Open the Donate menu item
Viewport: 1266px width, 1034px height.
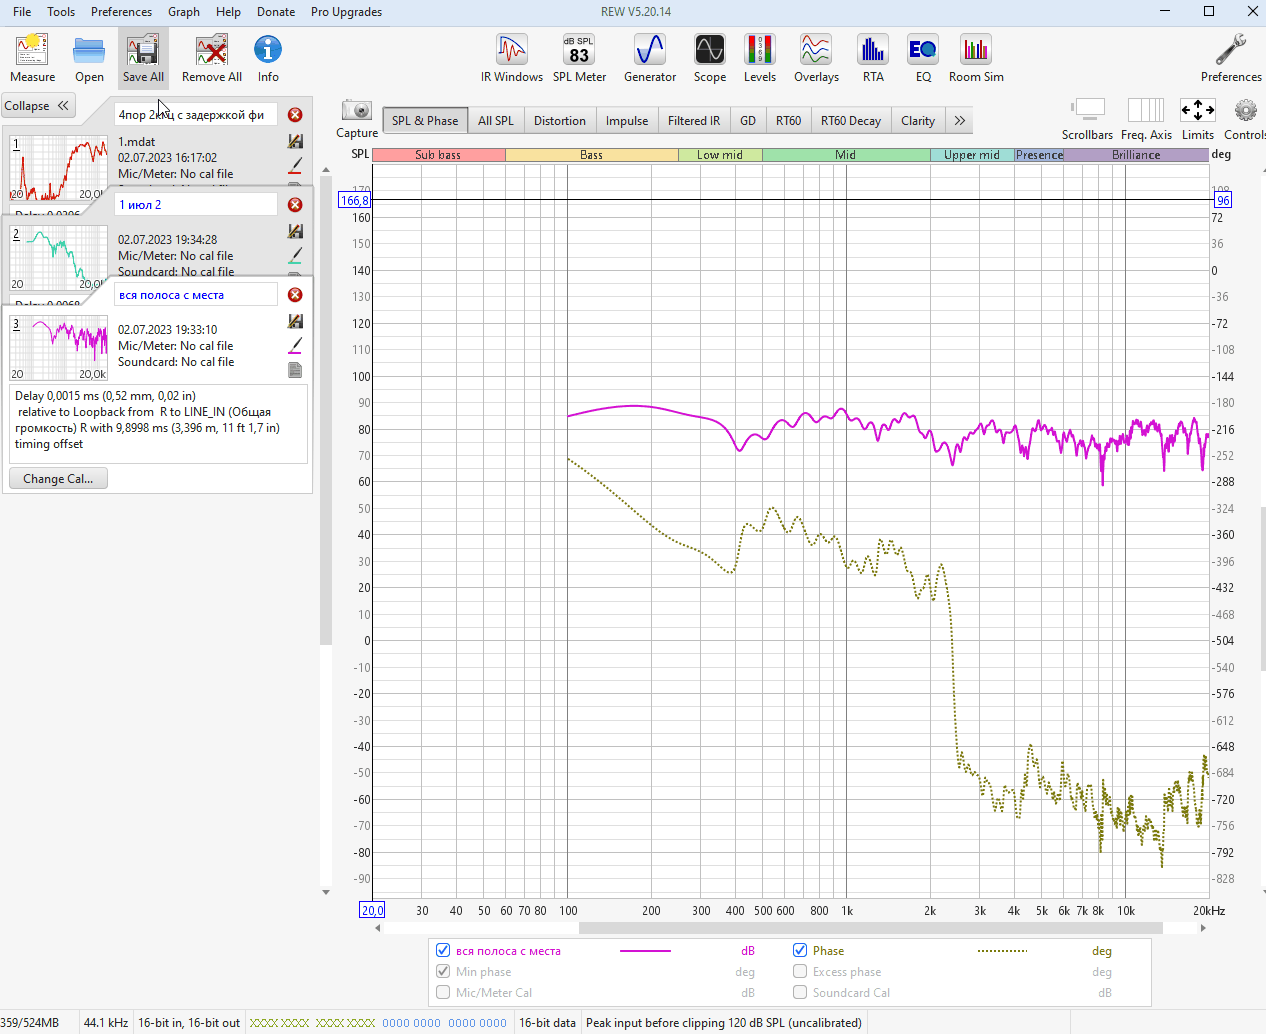[276, 12]
